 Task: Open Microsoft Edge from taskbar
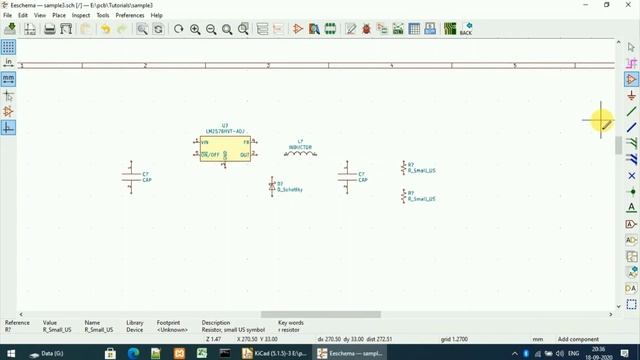(x=133, y=353)
